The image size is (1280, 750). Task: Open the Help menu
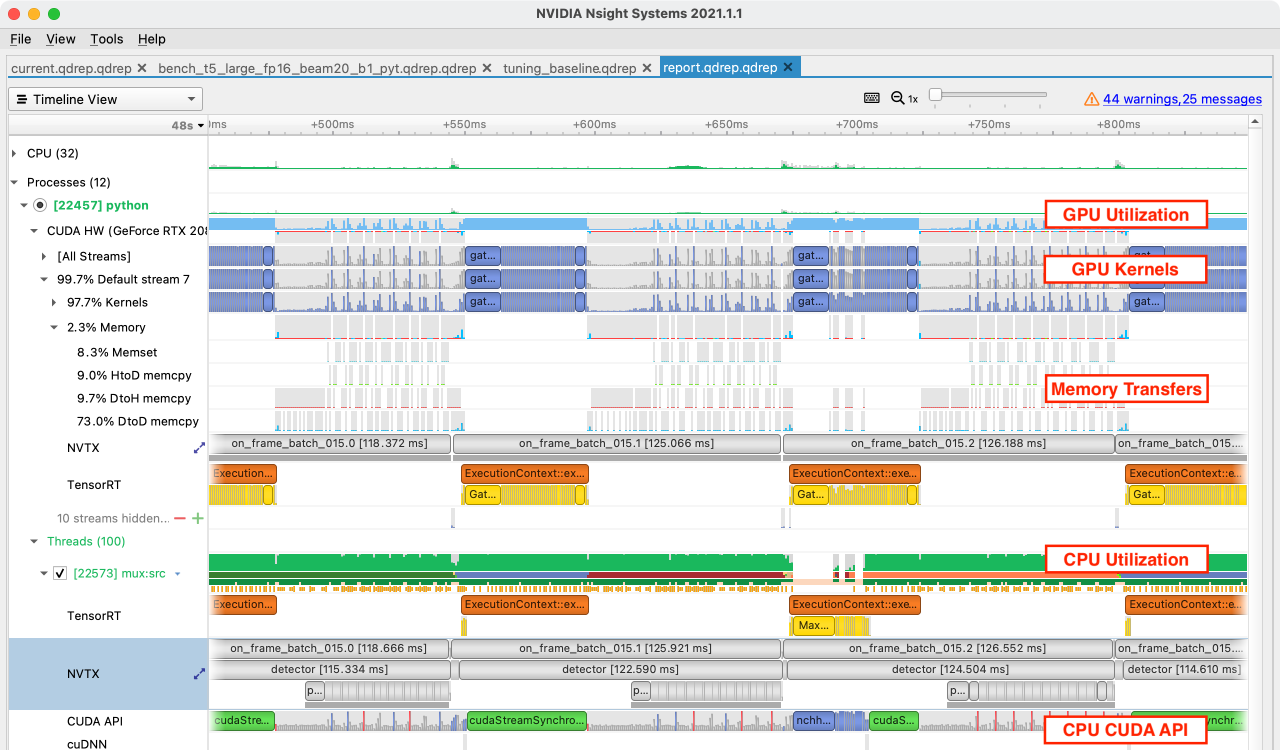(152, 39)
